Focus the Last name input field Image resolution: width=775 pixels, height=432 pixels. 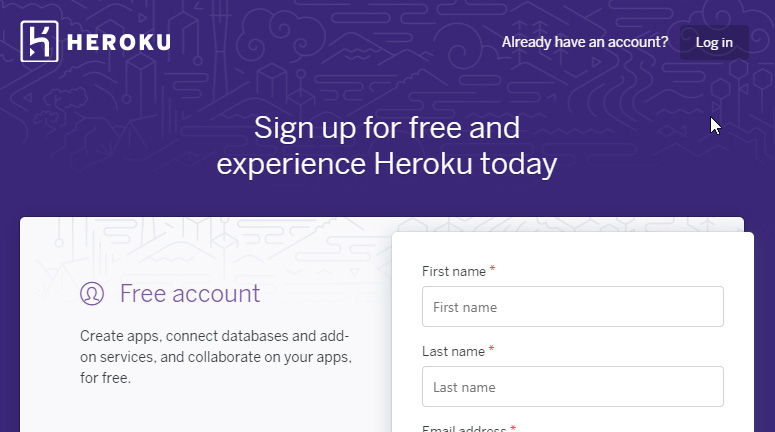[x=573, y=387]
